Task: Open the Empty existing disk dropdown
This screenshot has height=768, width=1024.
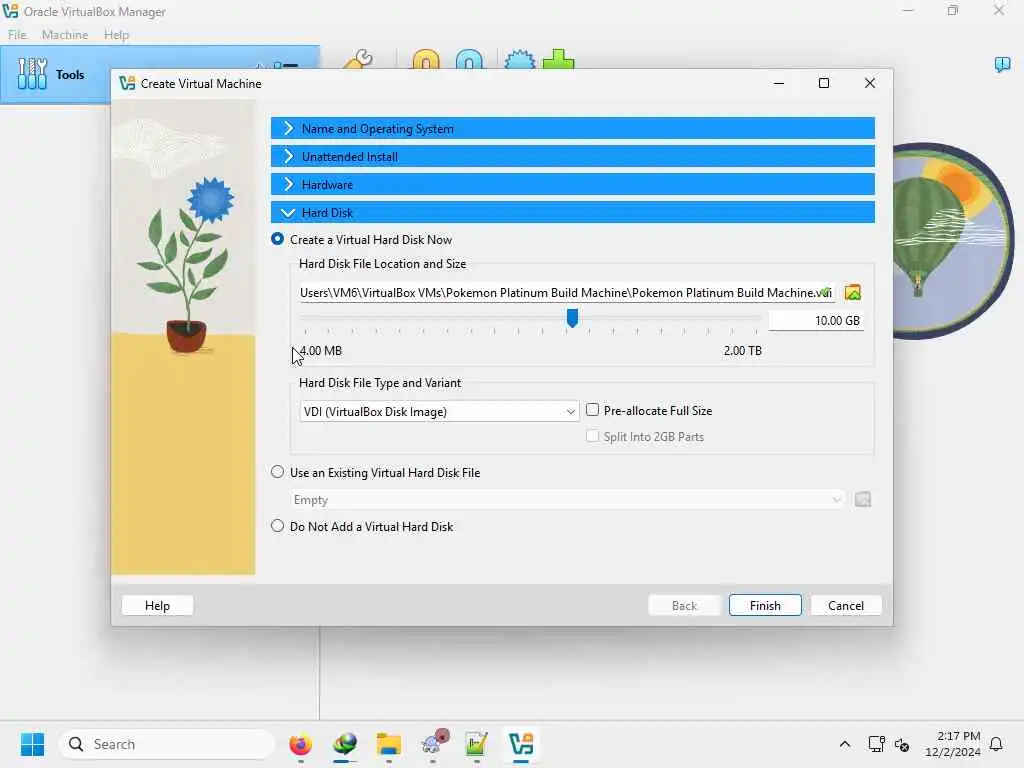Action: coord(567,500)
